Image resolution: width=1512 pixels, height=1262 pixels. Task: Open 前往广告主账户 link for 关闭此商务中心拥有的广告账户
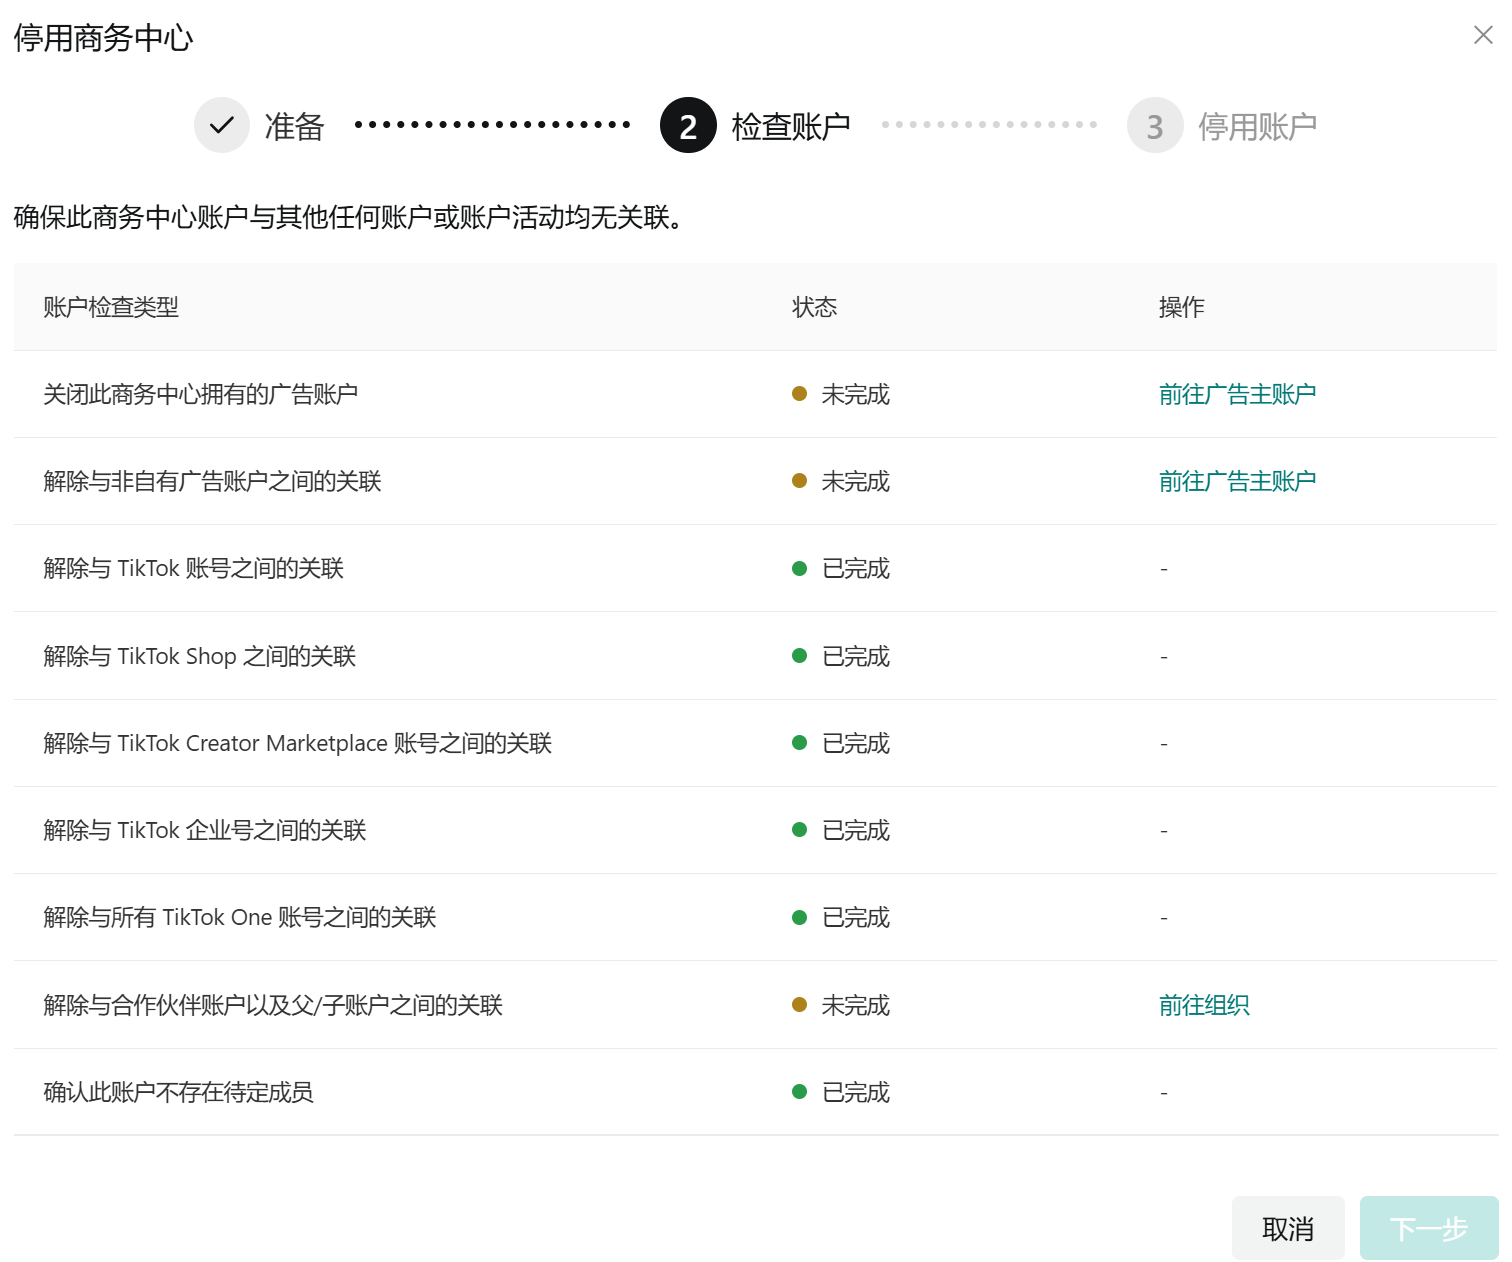(x=1237, y=395)
